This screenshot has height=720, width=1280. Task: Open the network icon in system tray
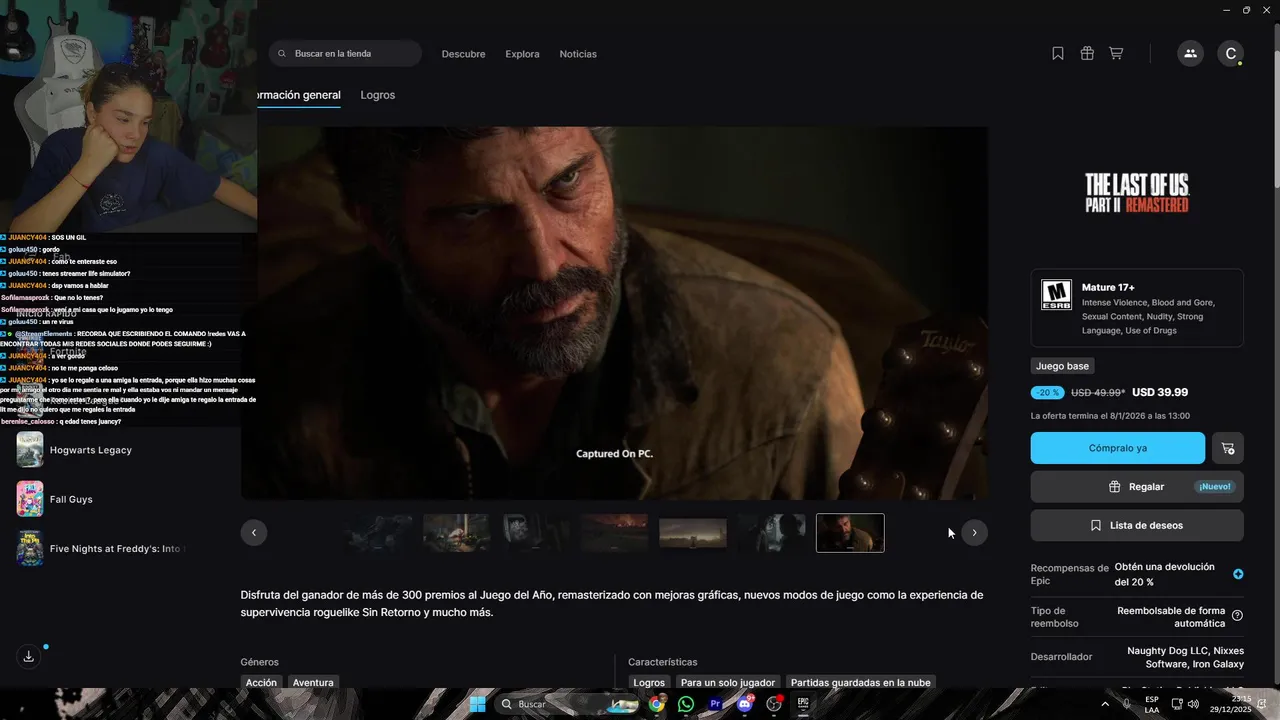point(1175,704)
